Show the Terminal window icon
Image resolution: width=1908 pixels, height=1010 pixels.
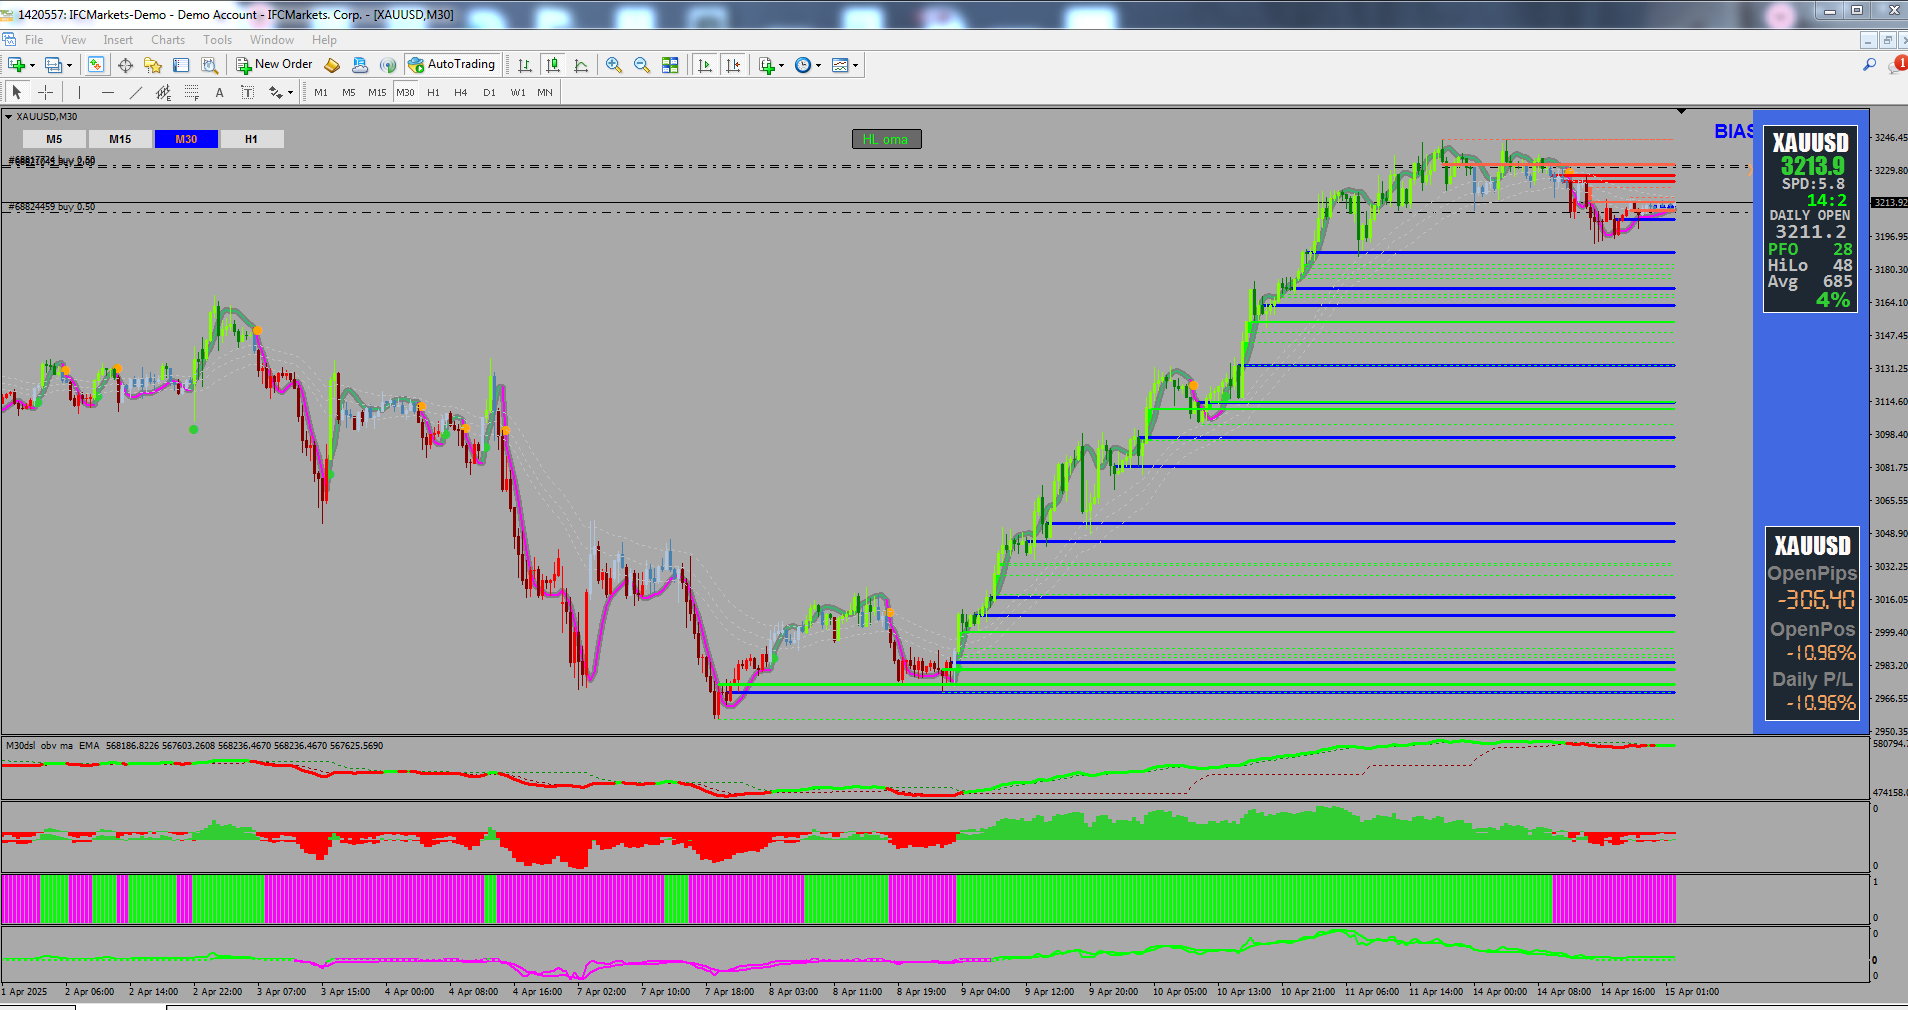[x=181, y=65]
